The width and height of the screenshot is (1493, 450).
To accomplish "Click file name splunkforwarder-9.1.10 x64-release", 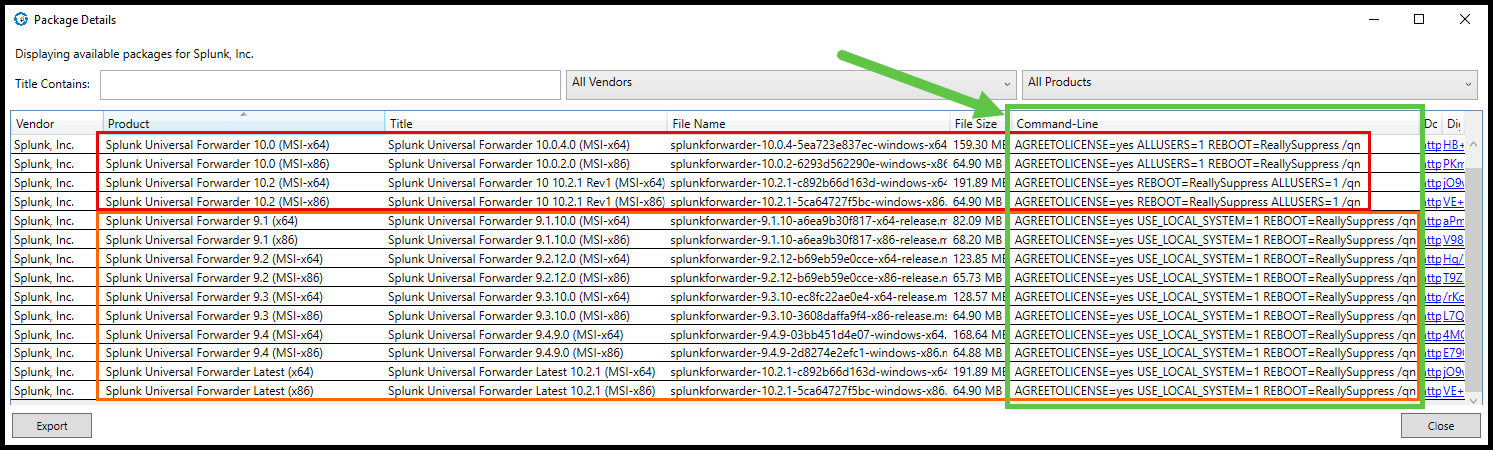I will (x=808, y=221).
